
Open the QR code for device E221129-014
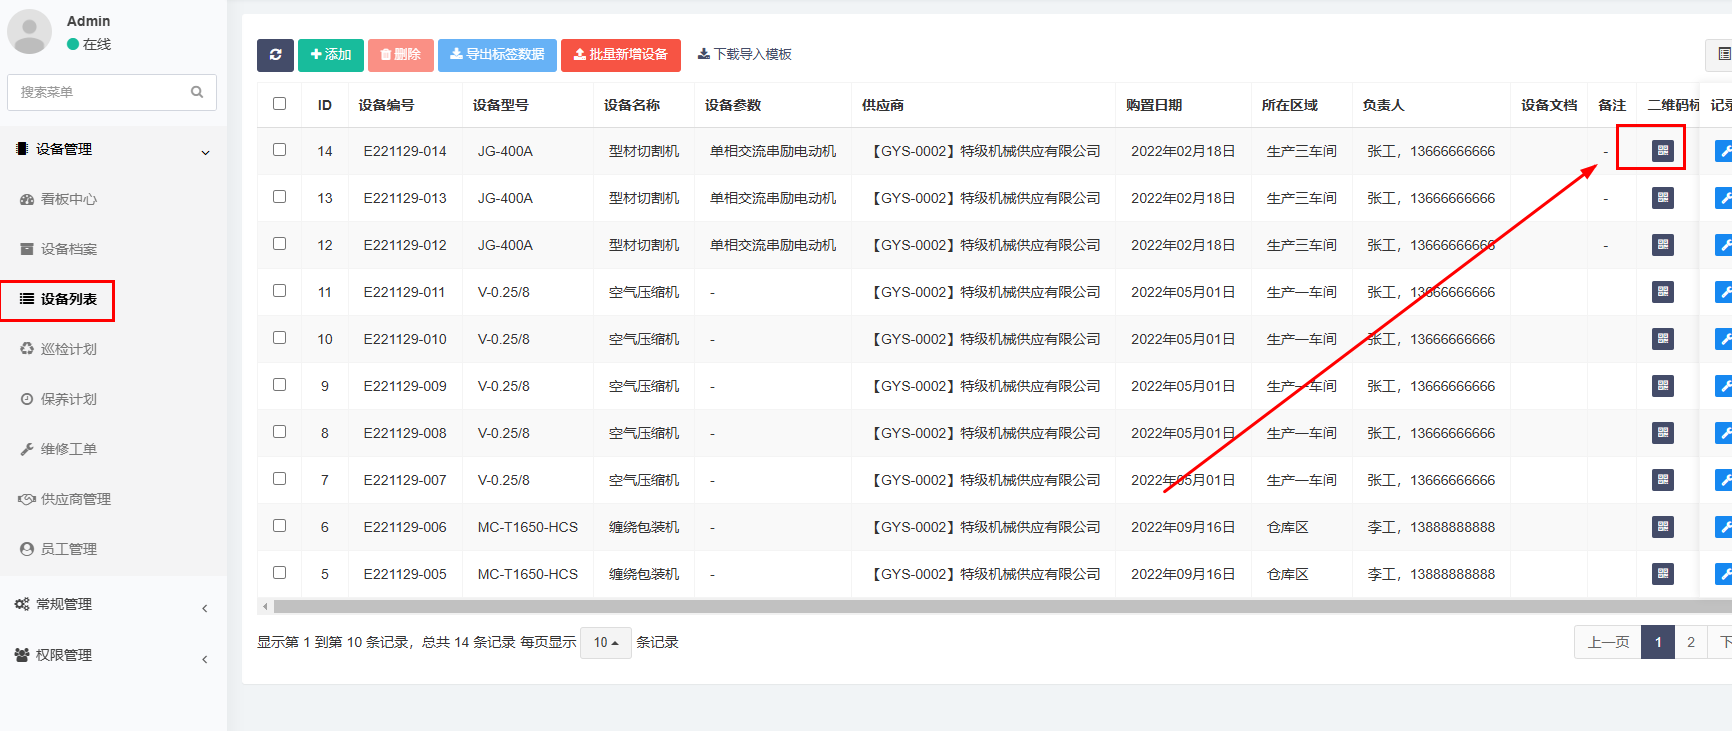coord(1663,151)
